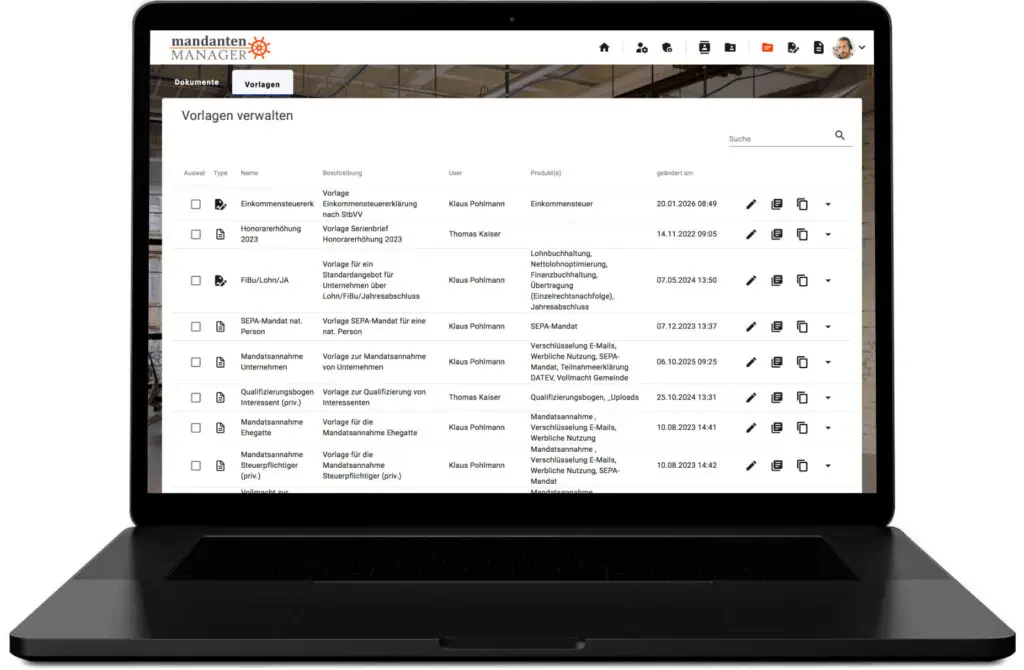Edit the Einkommensteuererk template with the pencil
The image size is (1024, 670).
(x=751, y=204)
